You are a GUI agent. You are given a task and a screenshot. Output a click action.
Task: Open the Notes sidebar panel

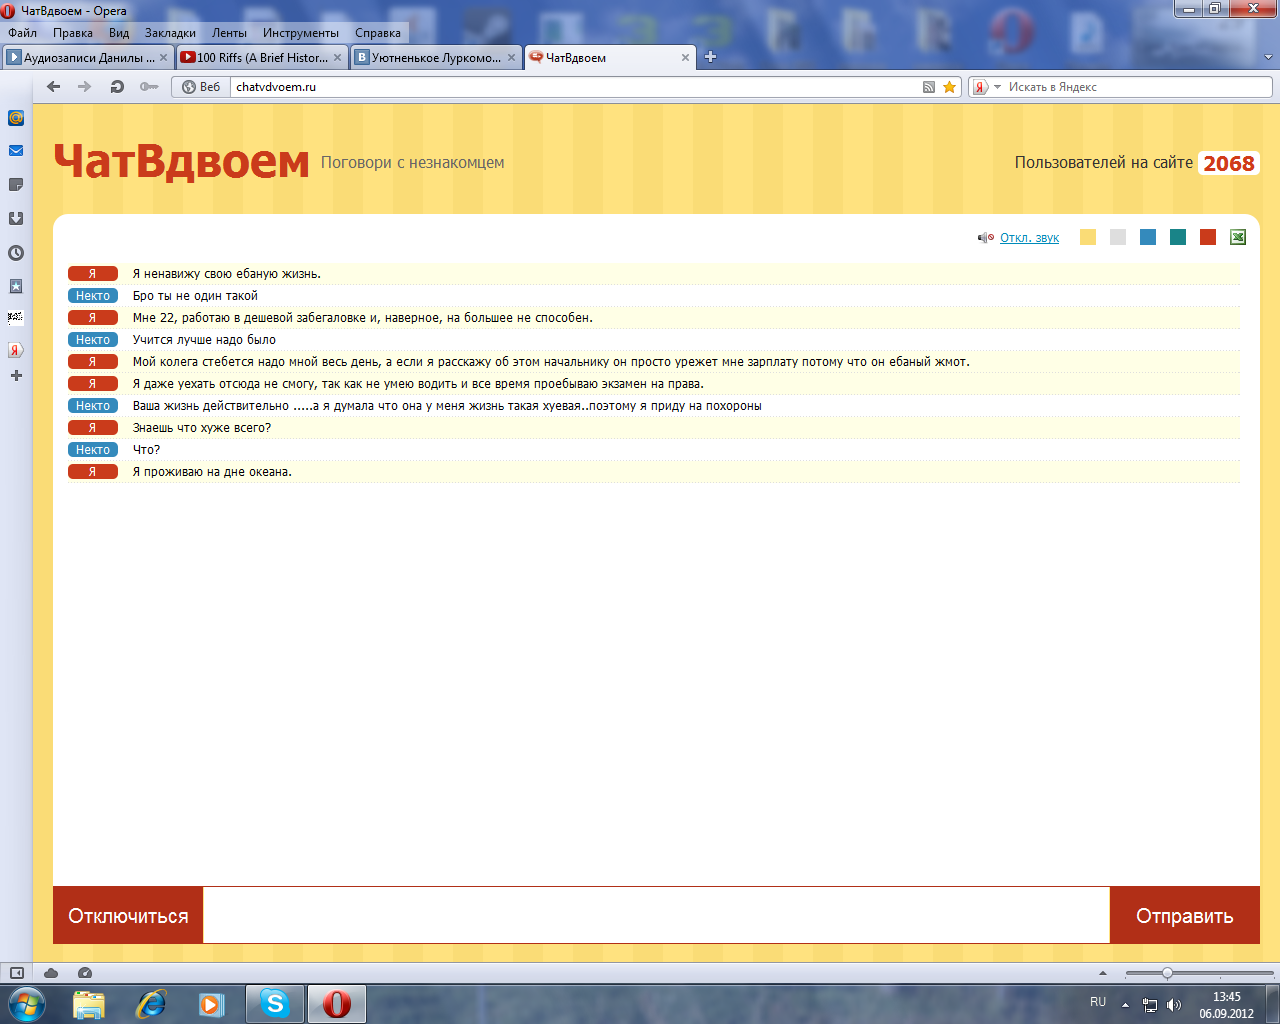click(x=16, y=185)
